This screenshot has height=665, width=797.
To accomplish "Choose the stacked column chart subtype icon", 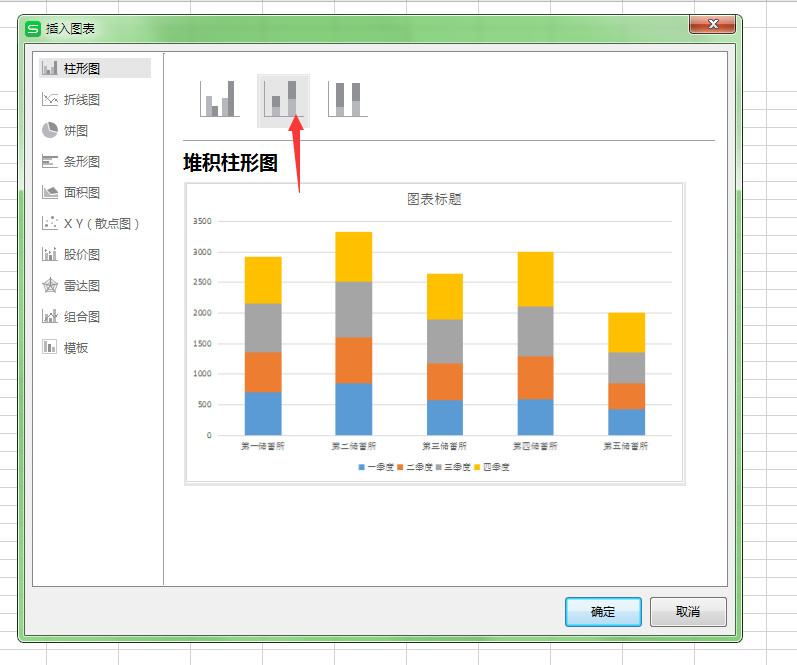I will click(284, 100).
